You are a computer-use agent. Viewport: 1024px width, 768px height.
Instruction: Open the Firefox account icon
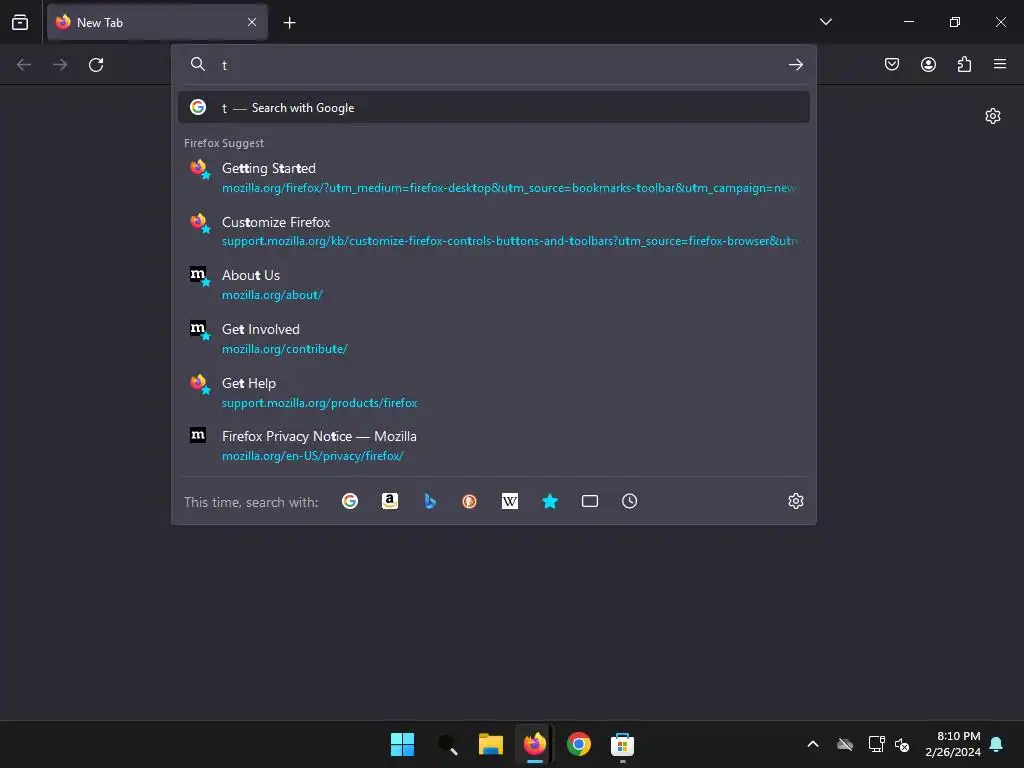[x=928, y=64]
